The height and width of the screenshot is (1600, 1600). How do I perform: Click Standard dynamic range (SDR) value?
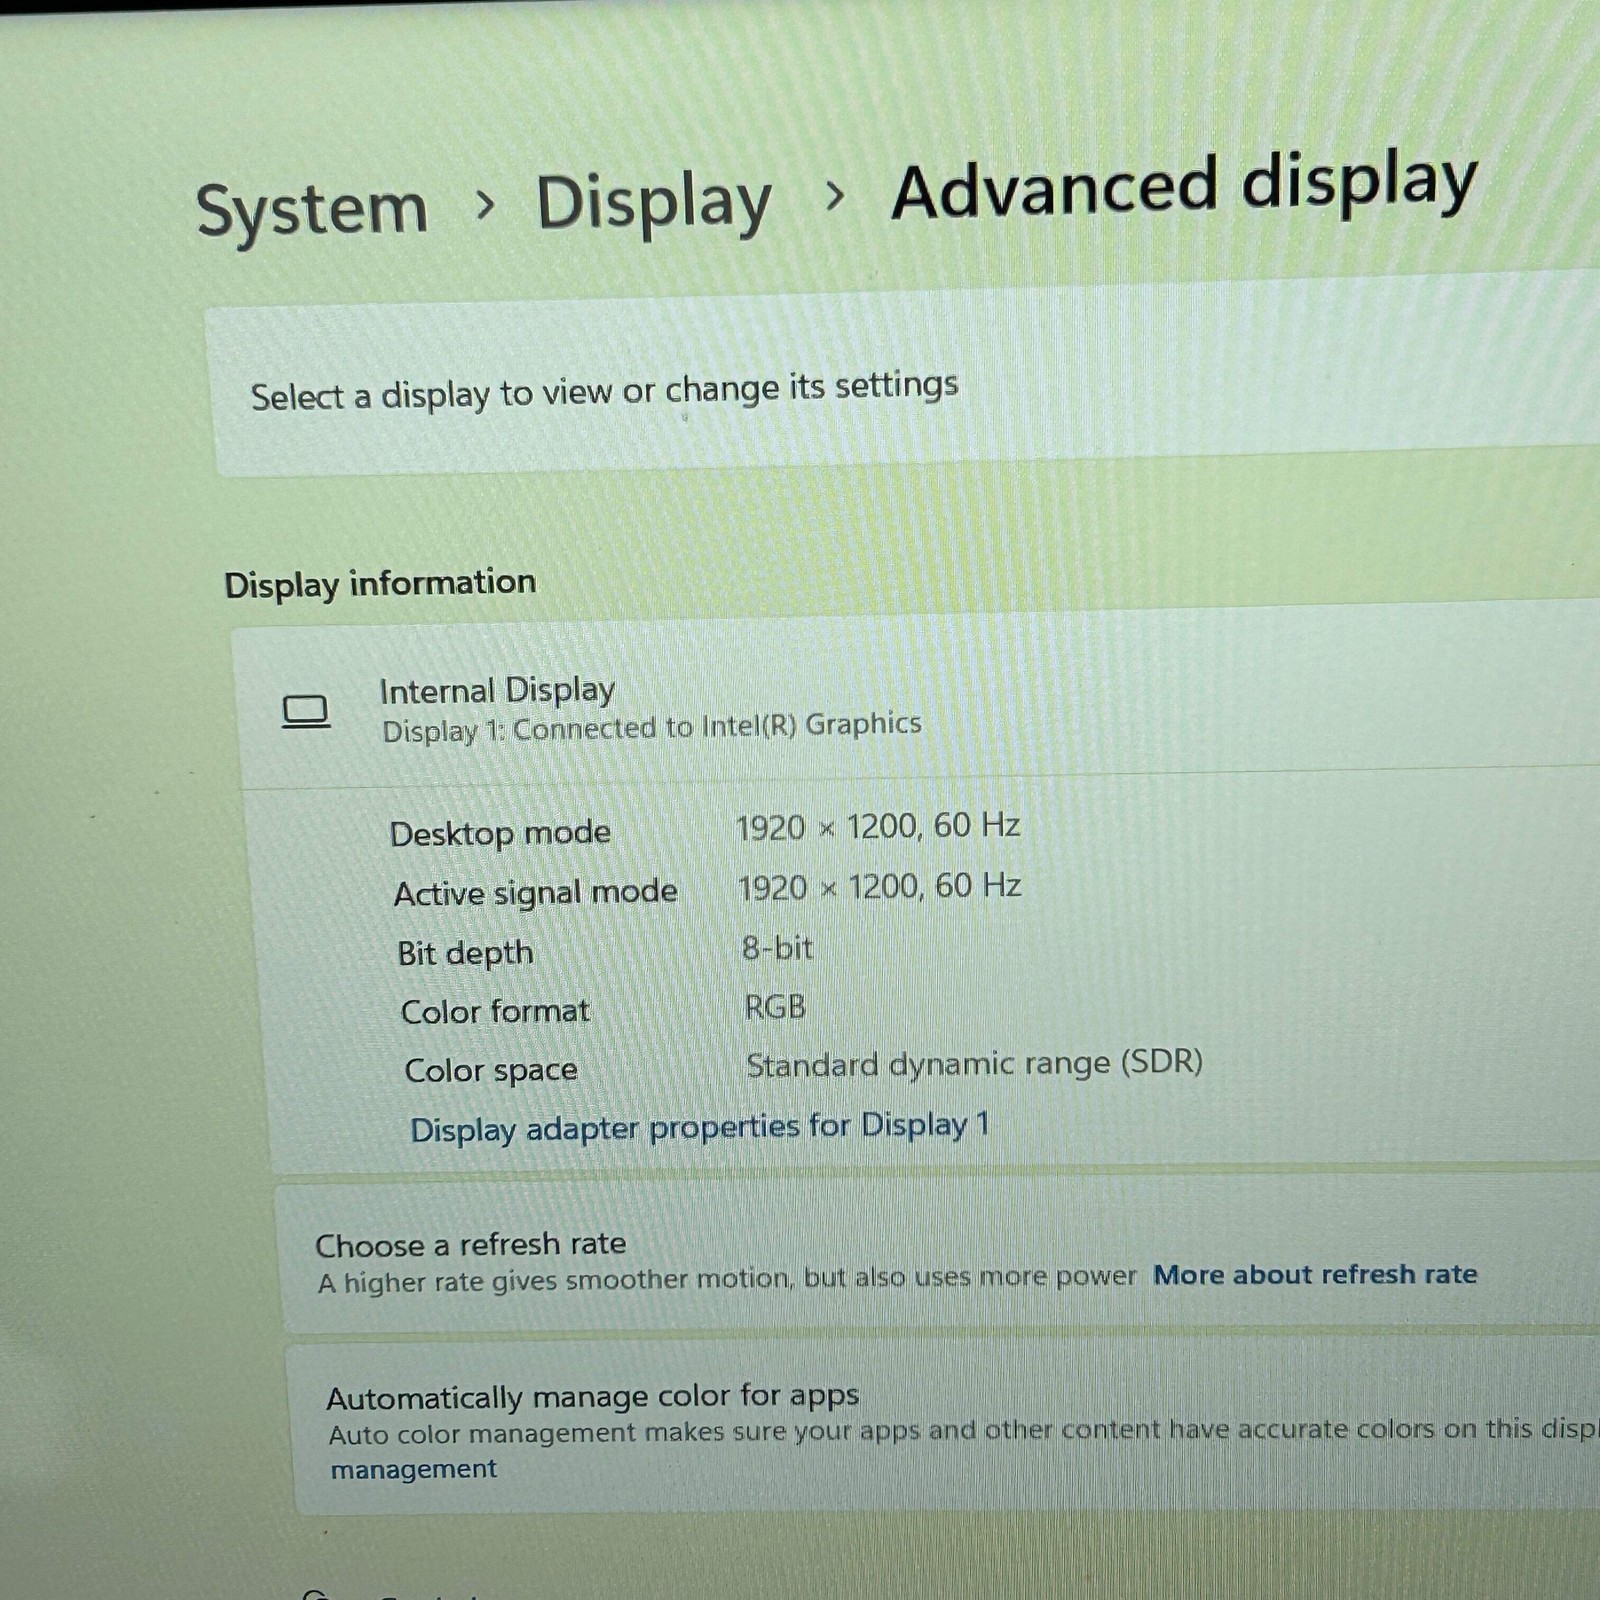tap(975, 1063)
